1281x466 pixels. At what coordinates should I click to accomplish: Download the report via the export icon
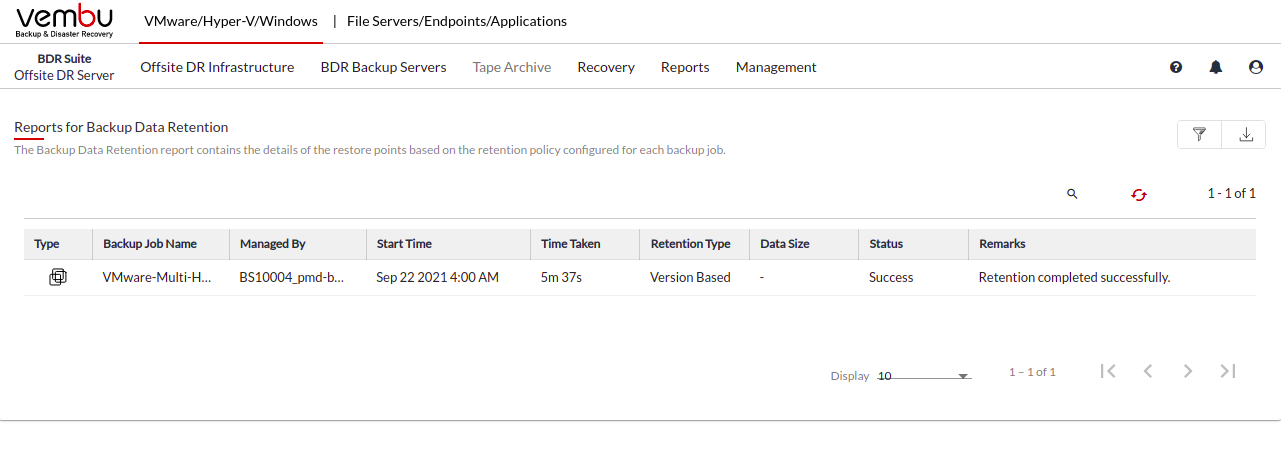[x=1246, y=134]
